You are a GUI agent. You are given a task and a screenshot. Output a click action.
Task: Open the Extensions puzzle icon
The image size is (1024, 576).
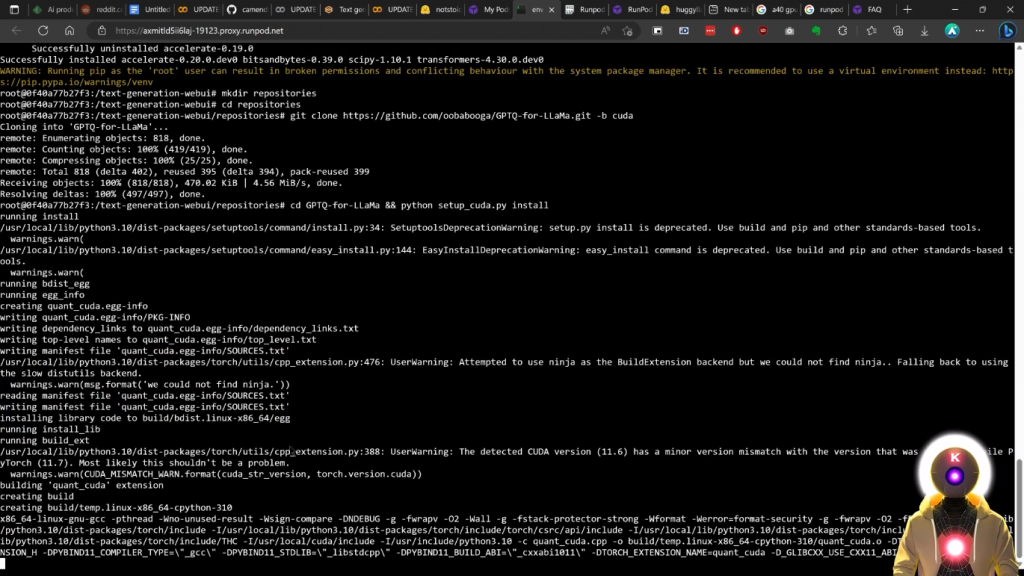coord(842,31)
